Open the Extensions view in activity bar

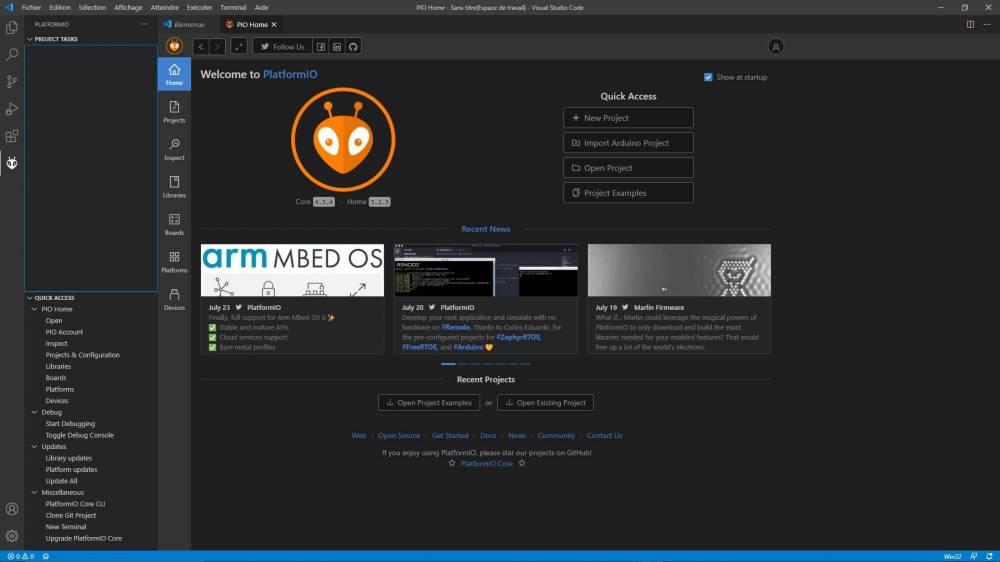pos(12,136)
